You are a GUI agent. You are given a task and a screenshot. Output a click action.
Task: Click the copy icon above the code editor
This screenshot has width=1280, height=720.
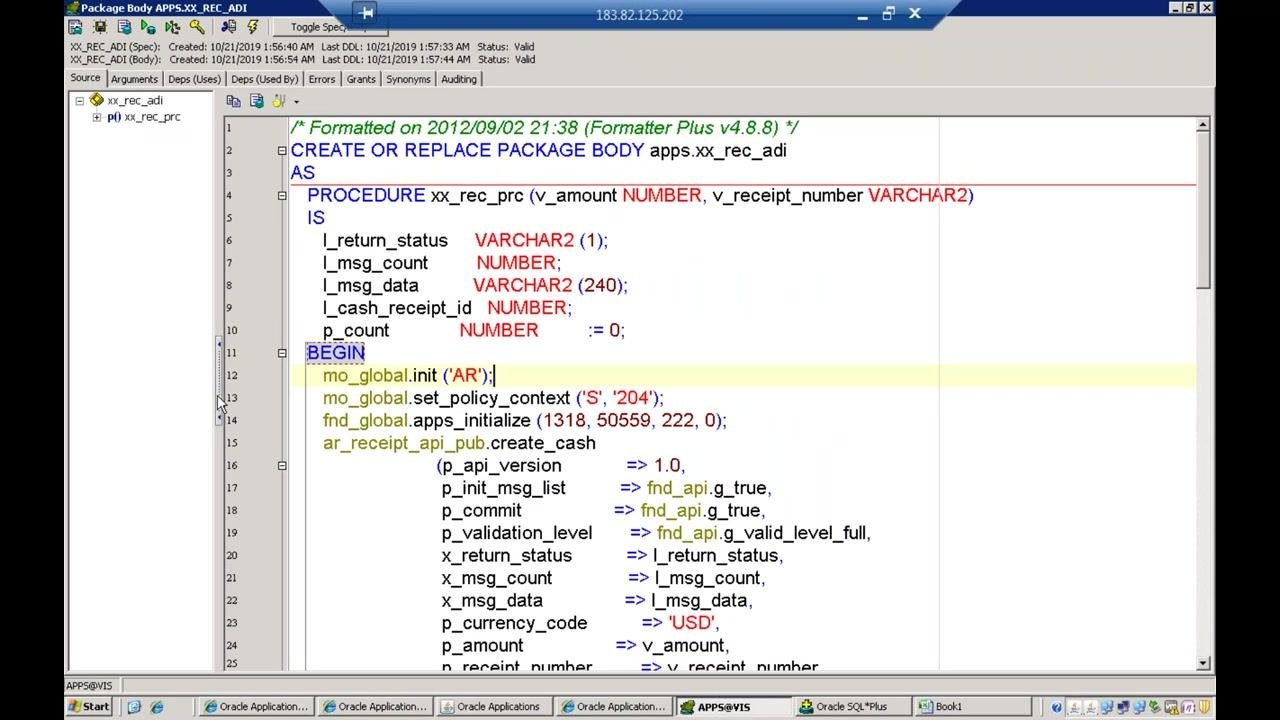point(234,101)
